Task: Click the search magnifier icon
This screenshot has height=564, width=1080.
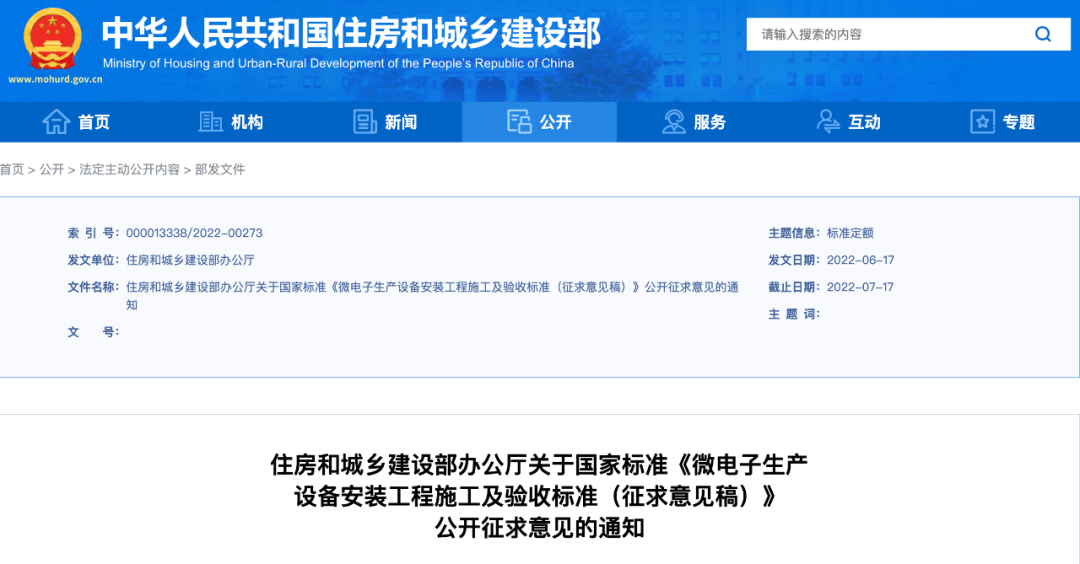Action: pos(1043,34)
